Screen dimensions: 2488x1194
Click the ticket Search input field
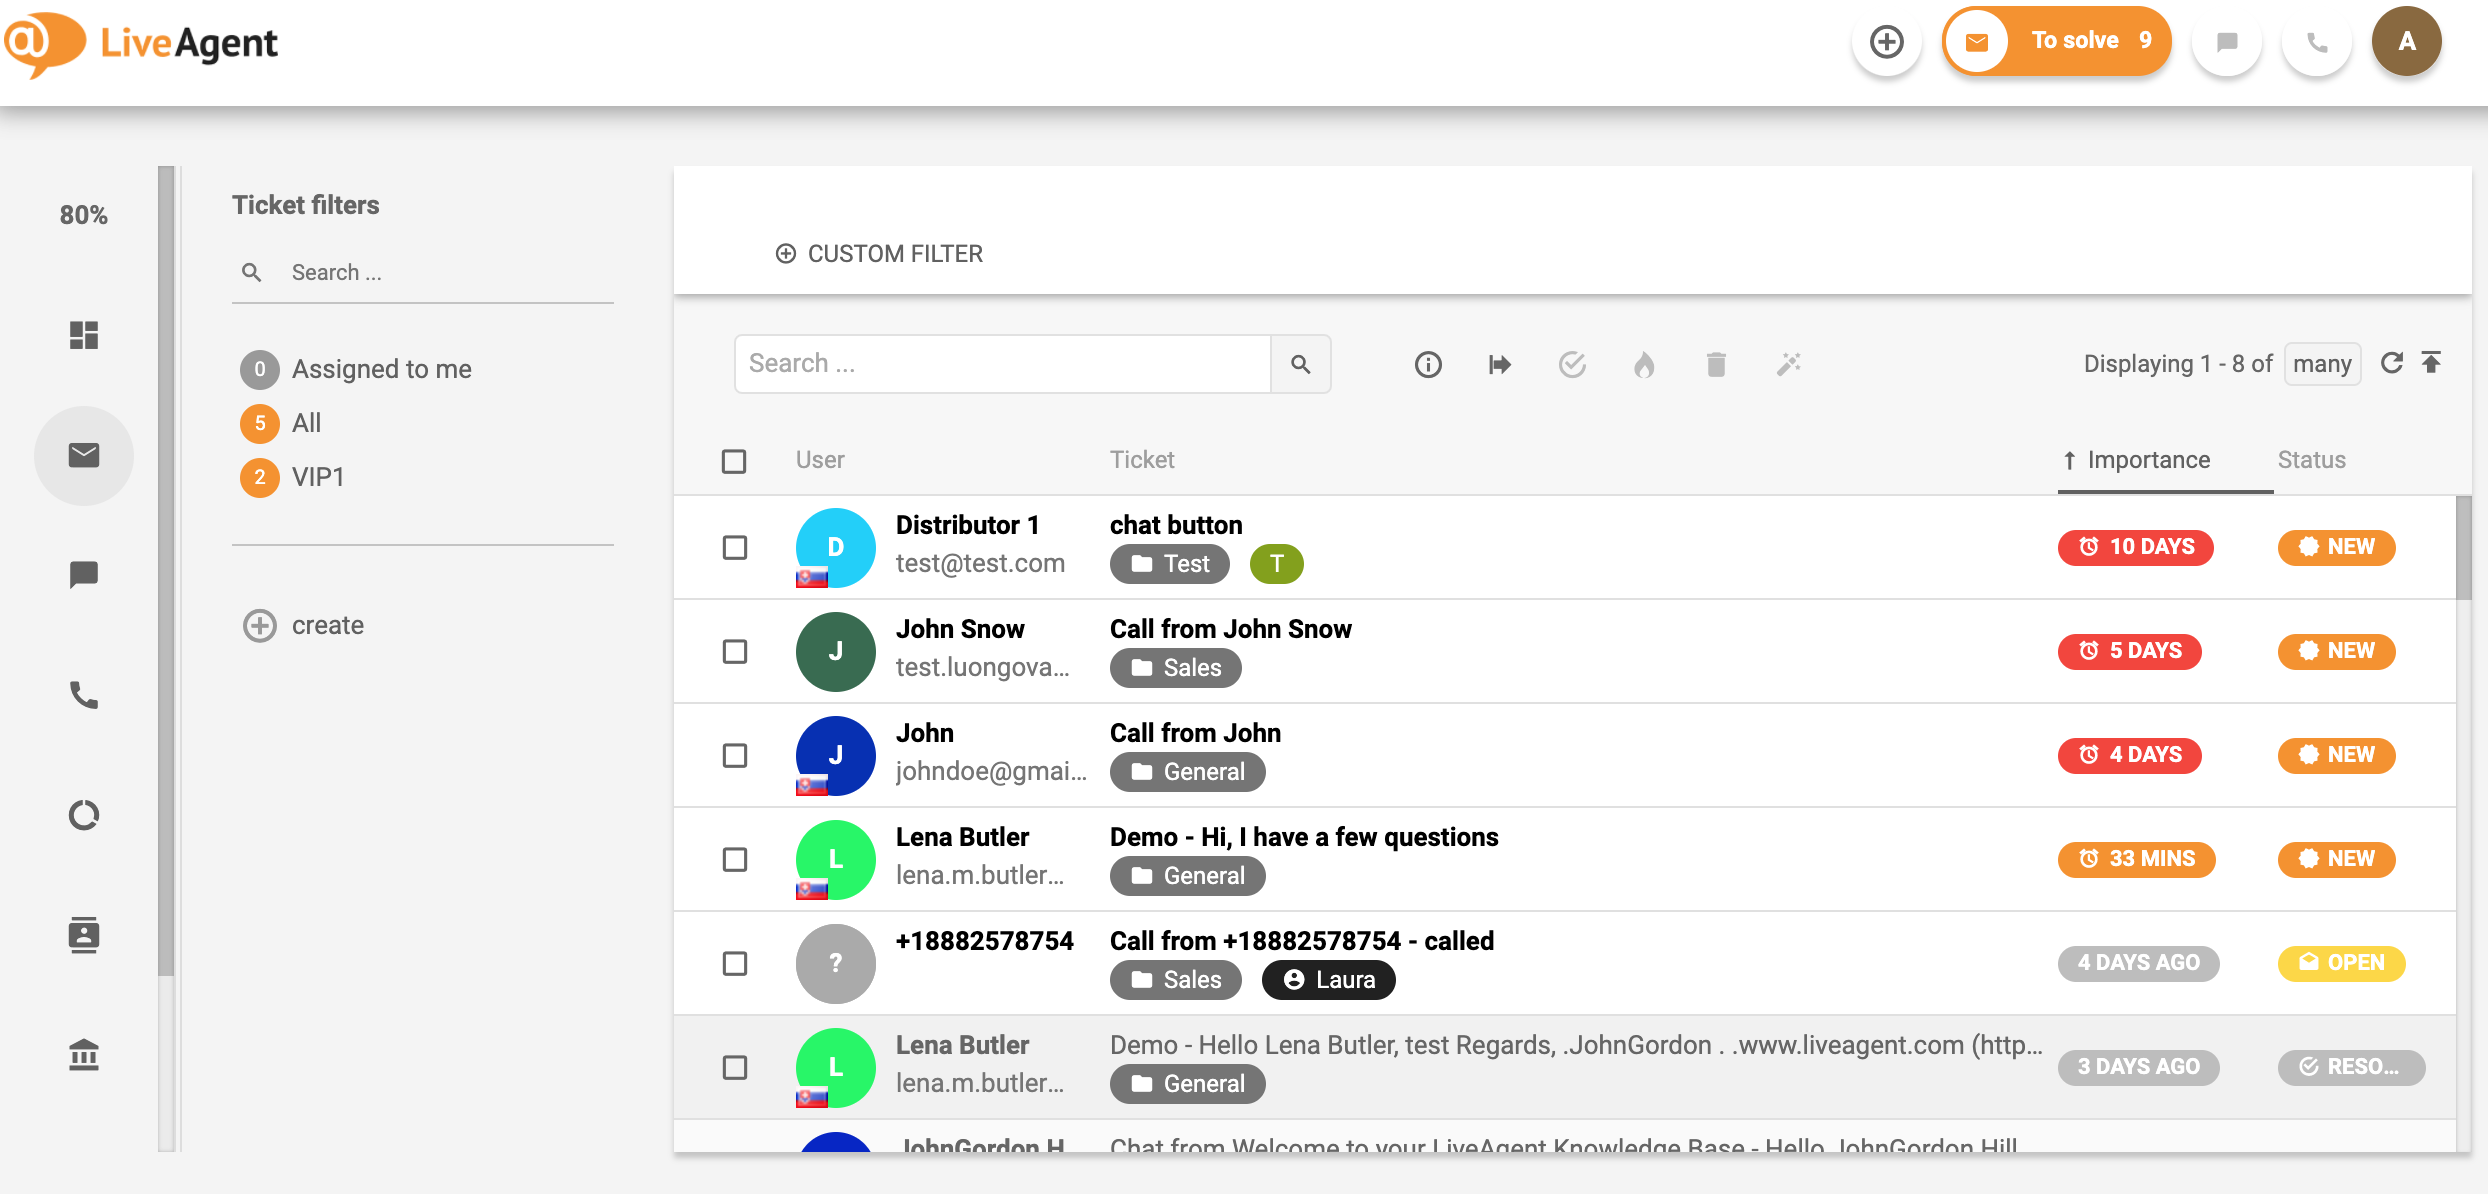(x=1002, y=364)
